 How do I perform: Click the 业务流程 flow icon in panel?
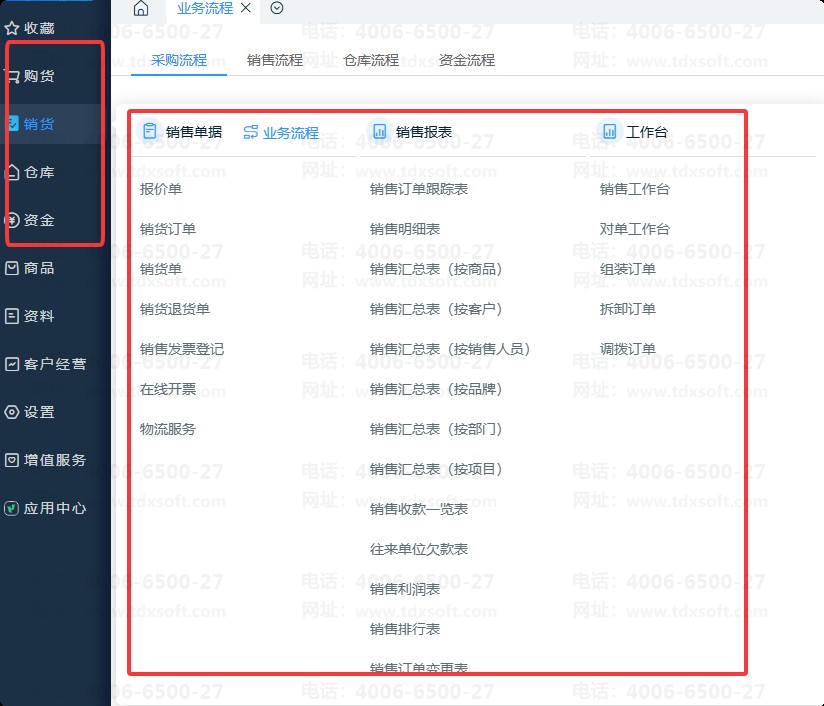pos(251,132)
